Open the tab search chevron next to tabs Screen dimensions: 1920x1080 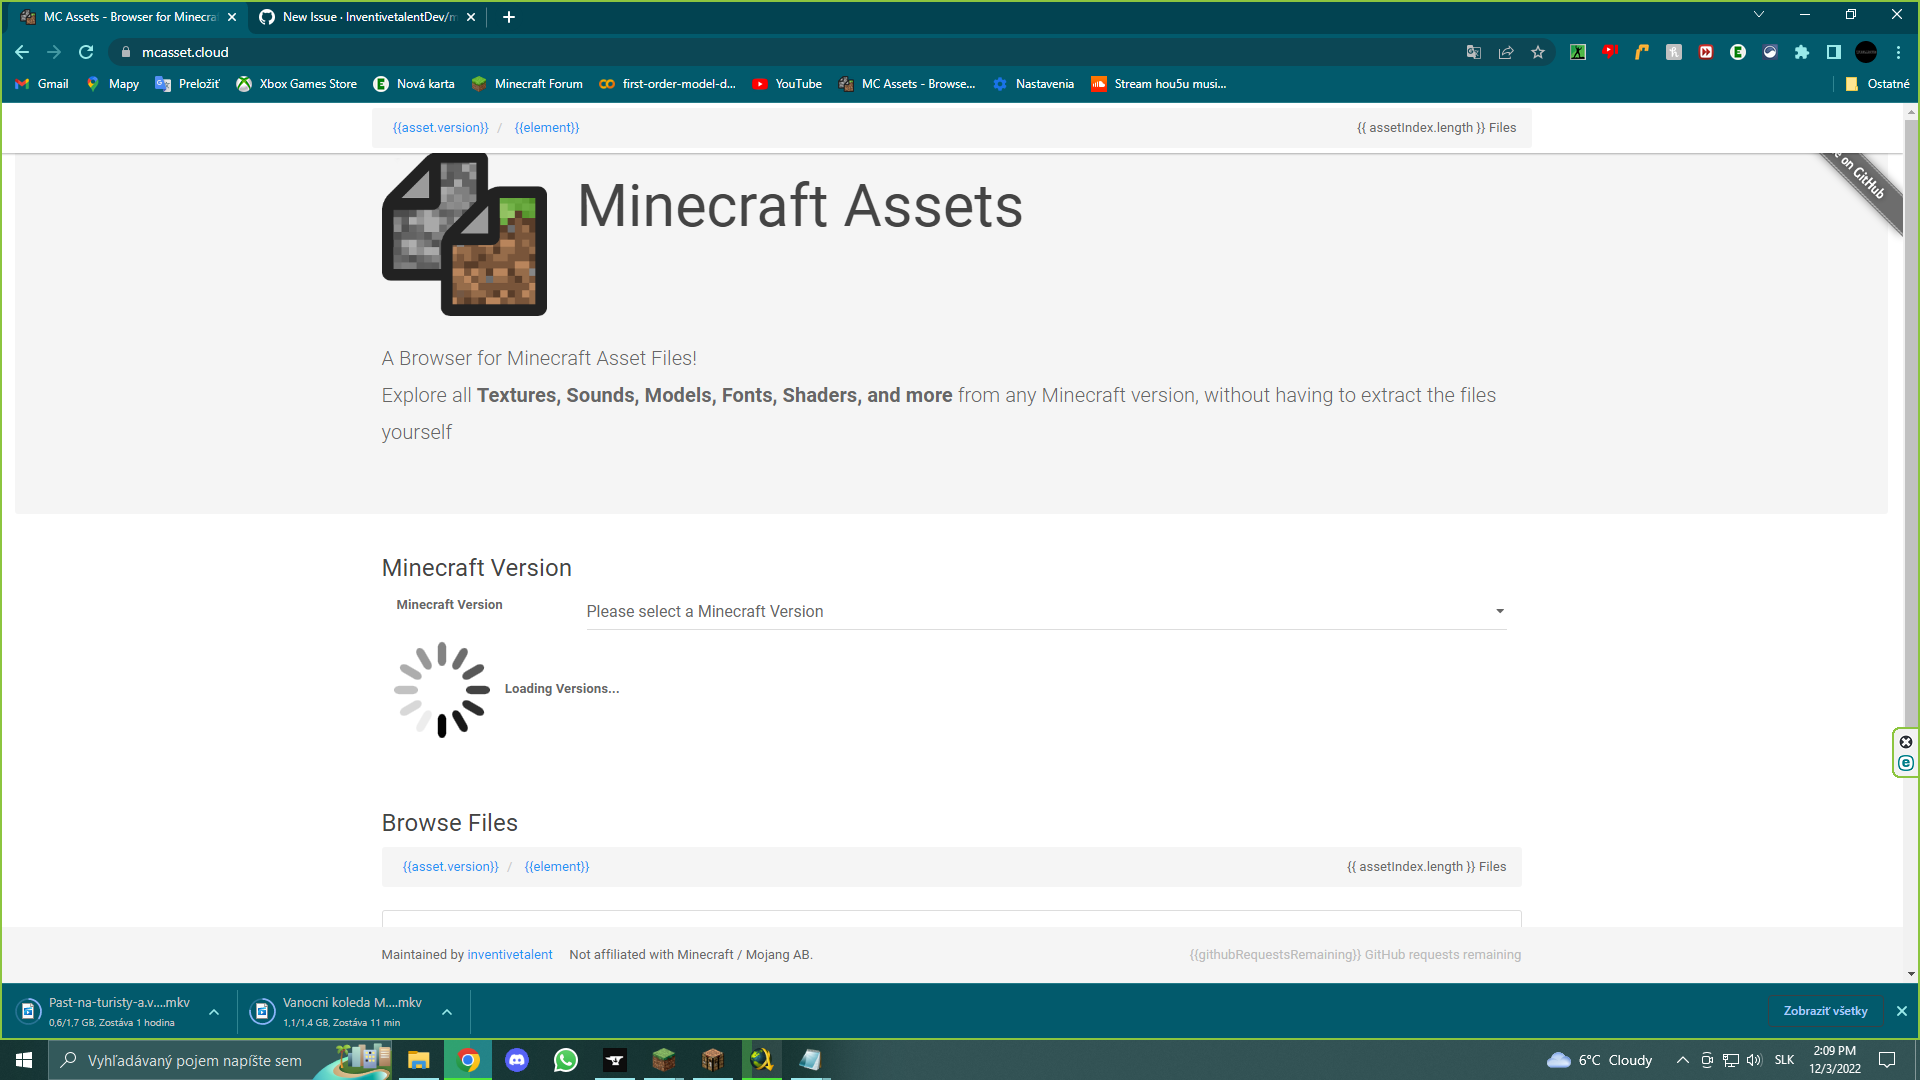(1759, 15)
